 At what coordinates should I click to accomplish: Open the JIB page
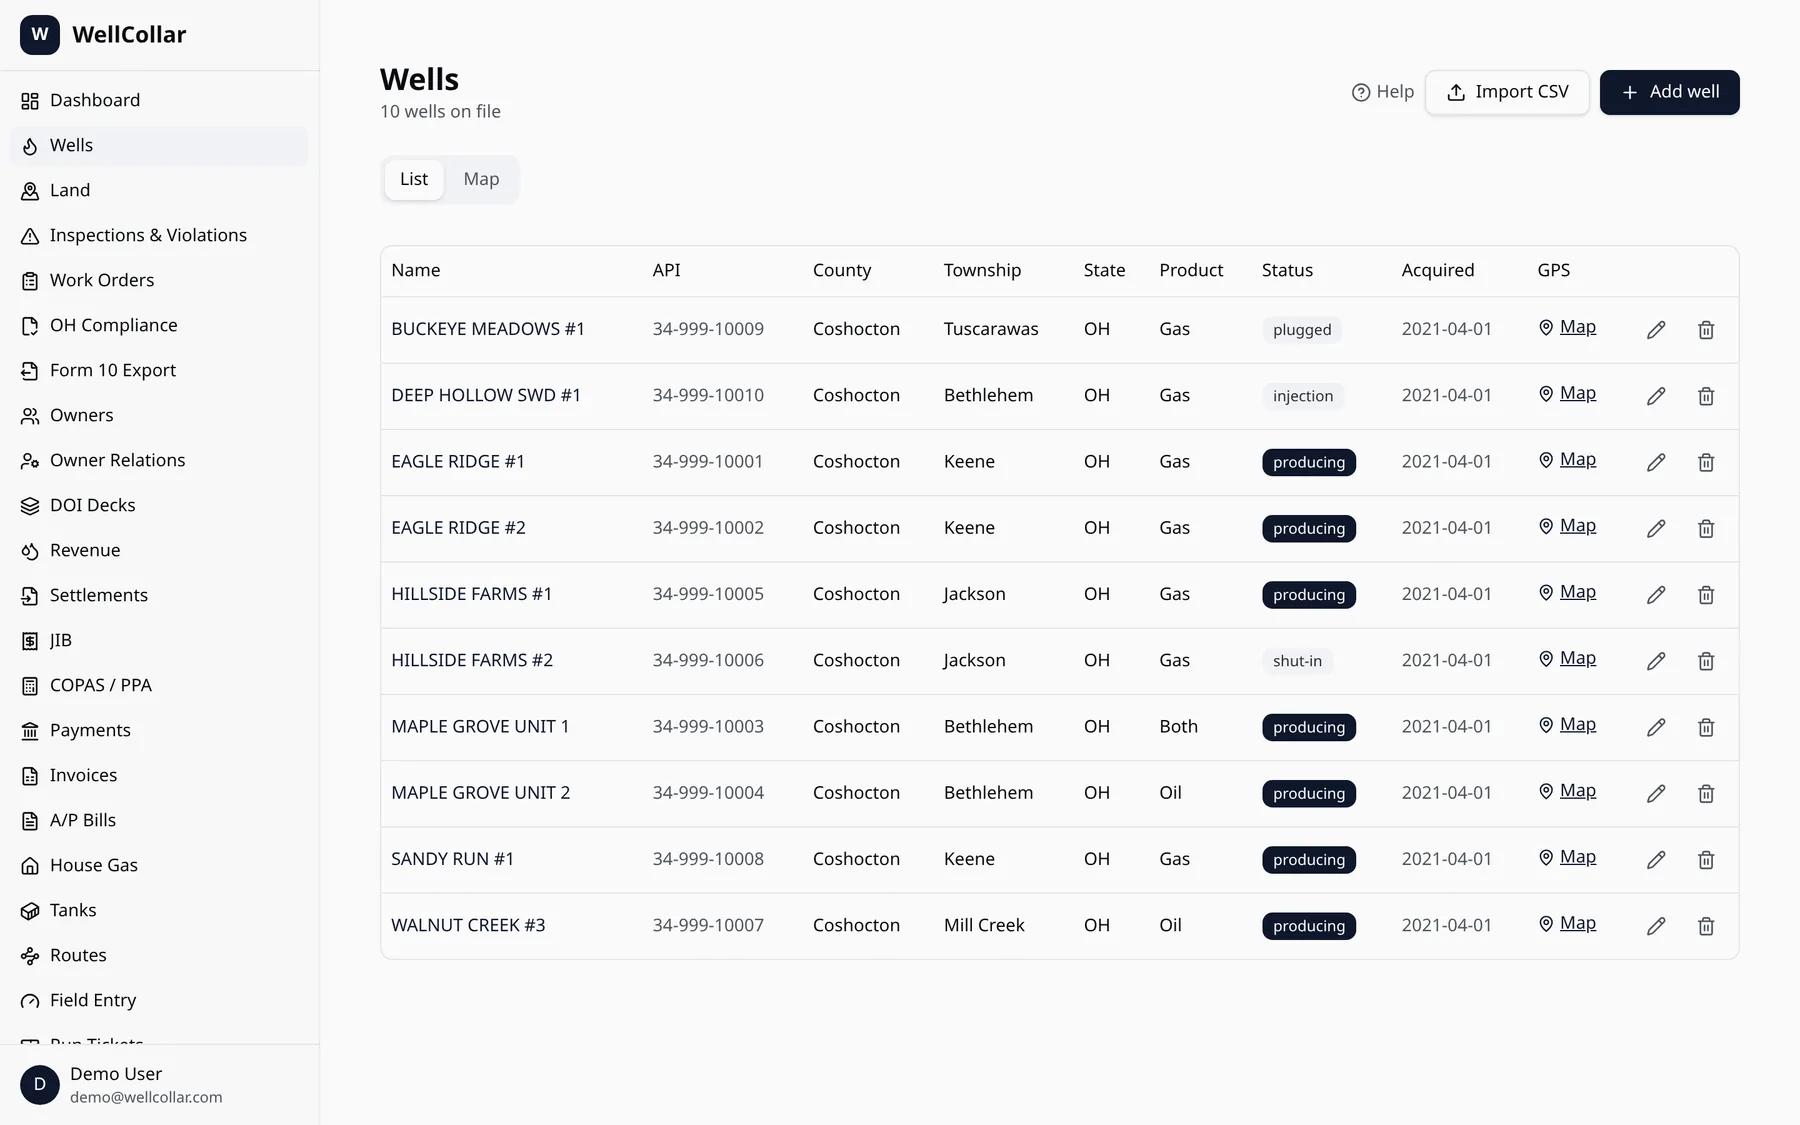160,641
